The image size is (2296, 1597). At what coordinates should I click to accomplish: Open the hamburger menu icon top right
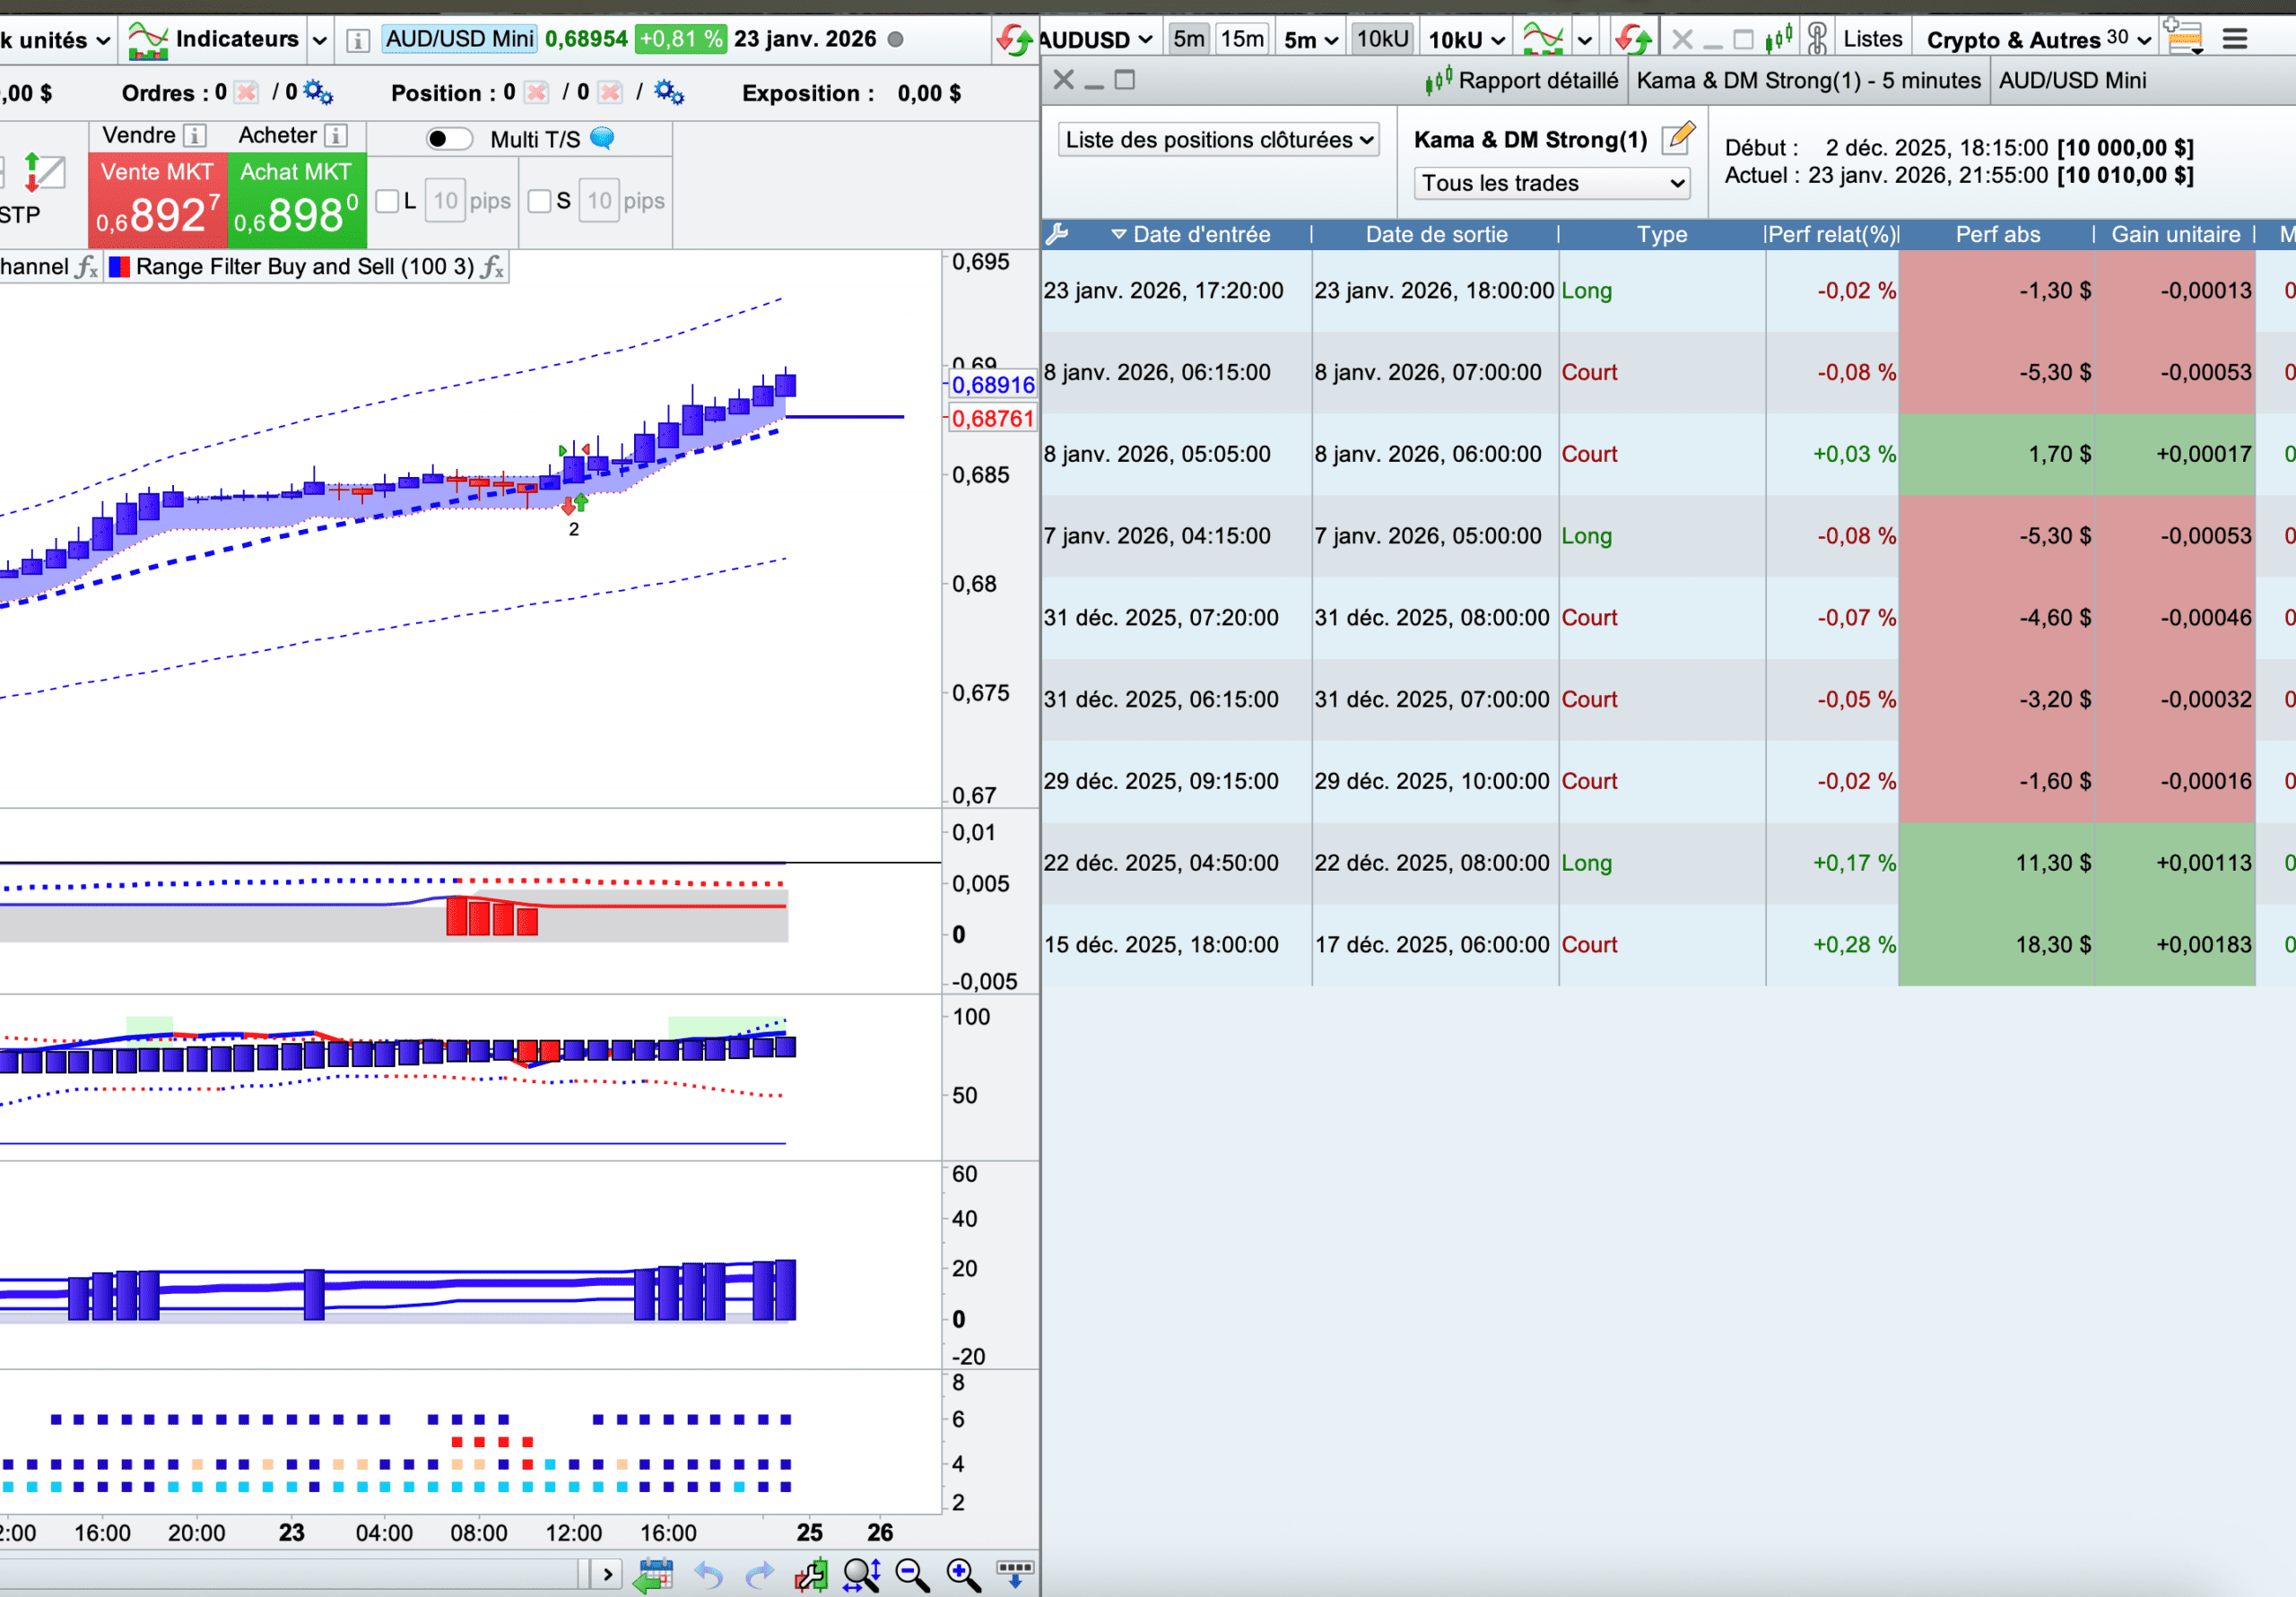(x=2235, y=40)
